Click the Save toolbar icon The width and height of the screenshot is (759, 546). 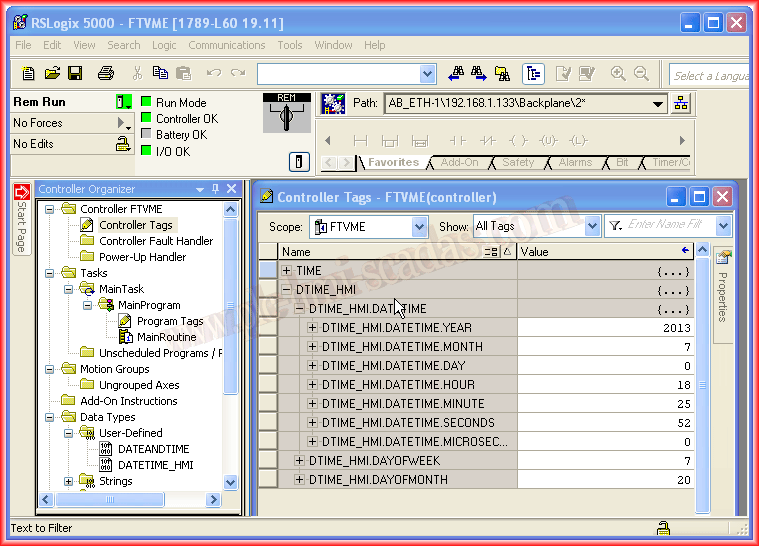[x=74, y=73]
